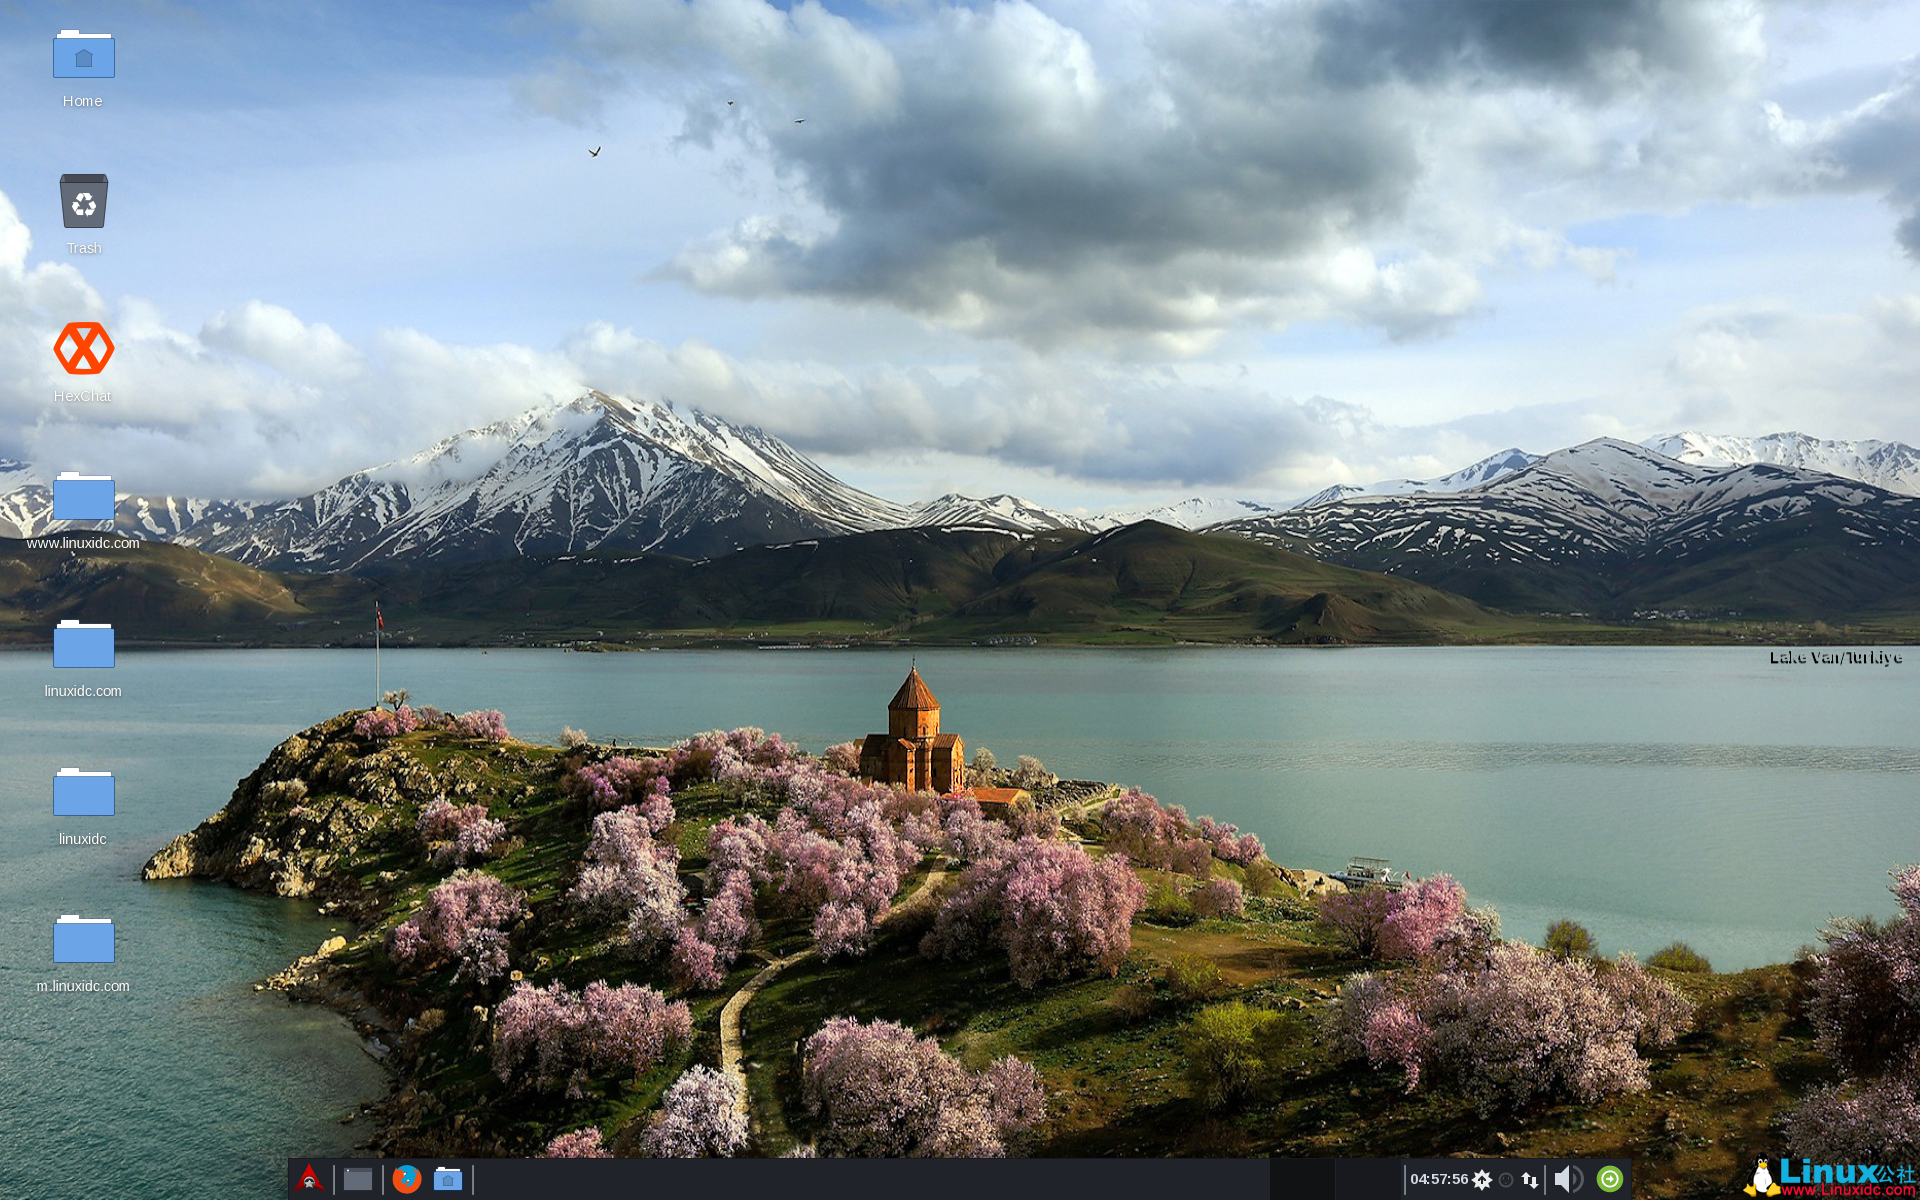Image resolution: width=1920 pixels, height=1200 pixels.
Task: Open the HexChat IRC client
Action: click(84, 347)
